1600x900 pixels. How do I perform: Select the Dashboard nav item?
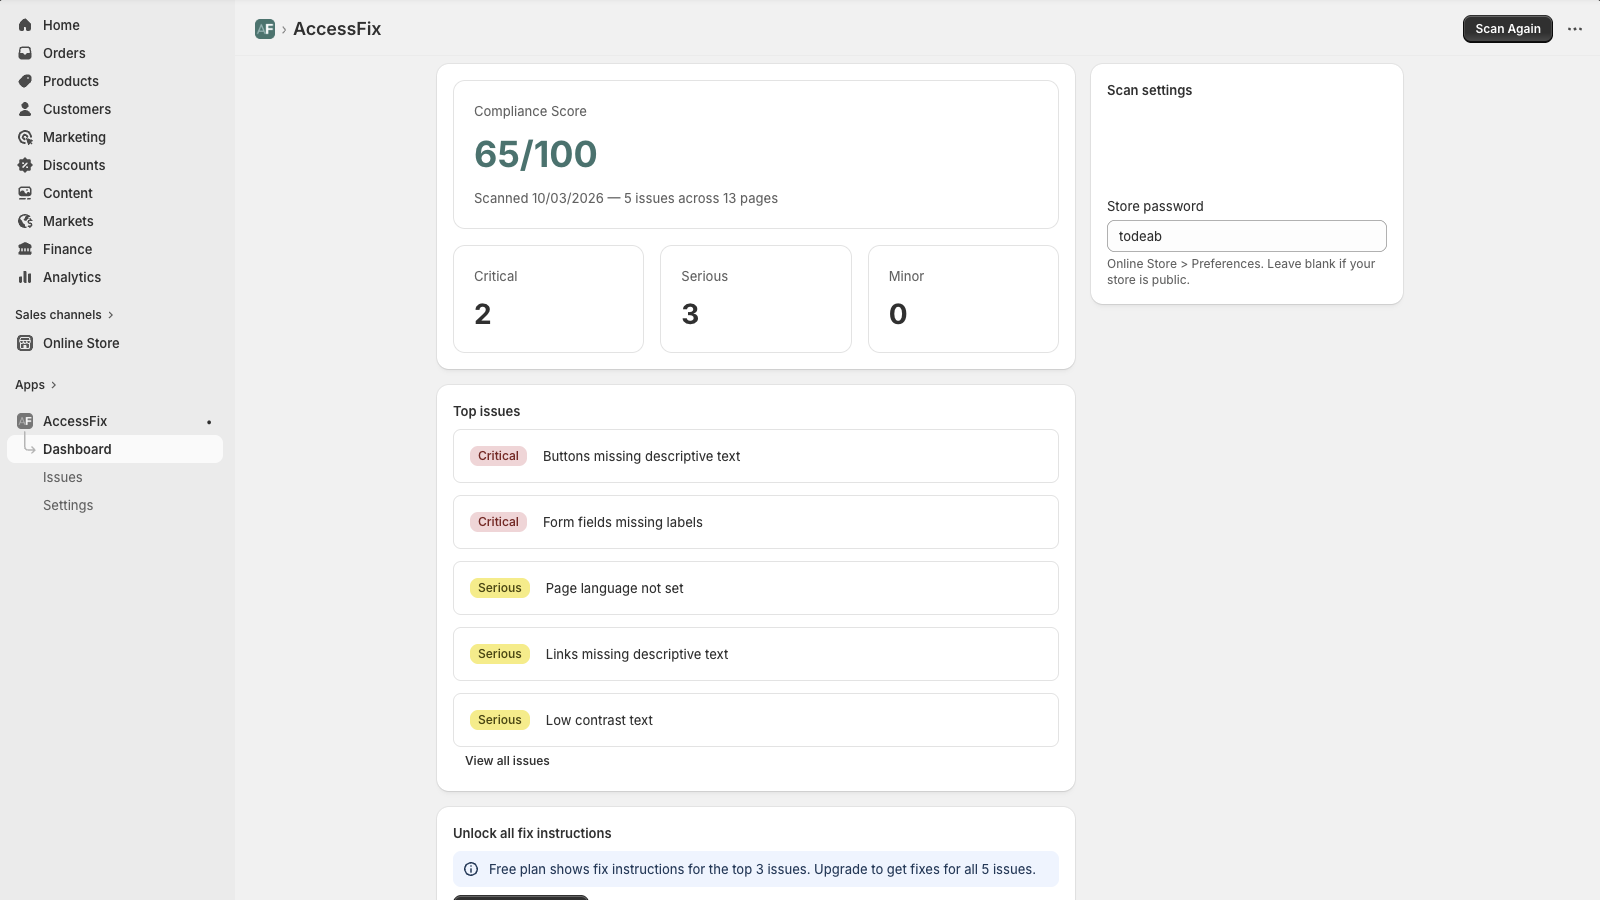point(77,449)
